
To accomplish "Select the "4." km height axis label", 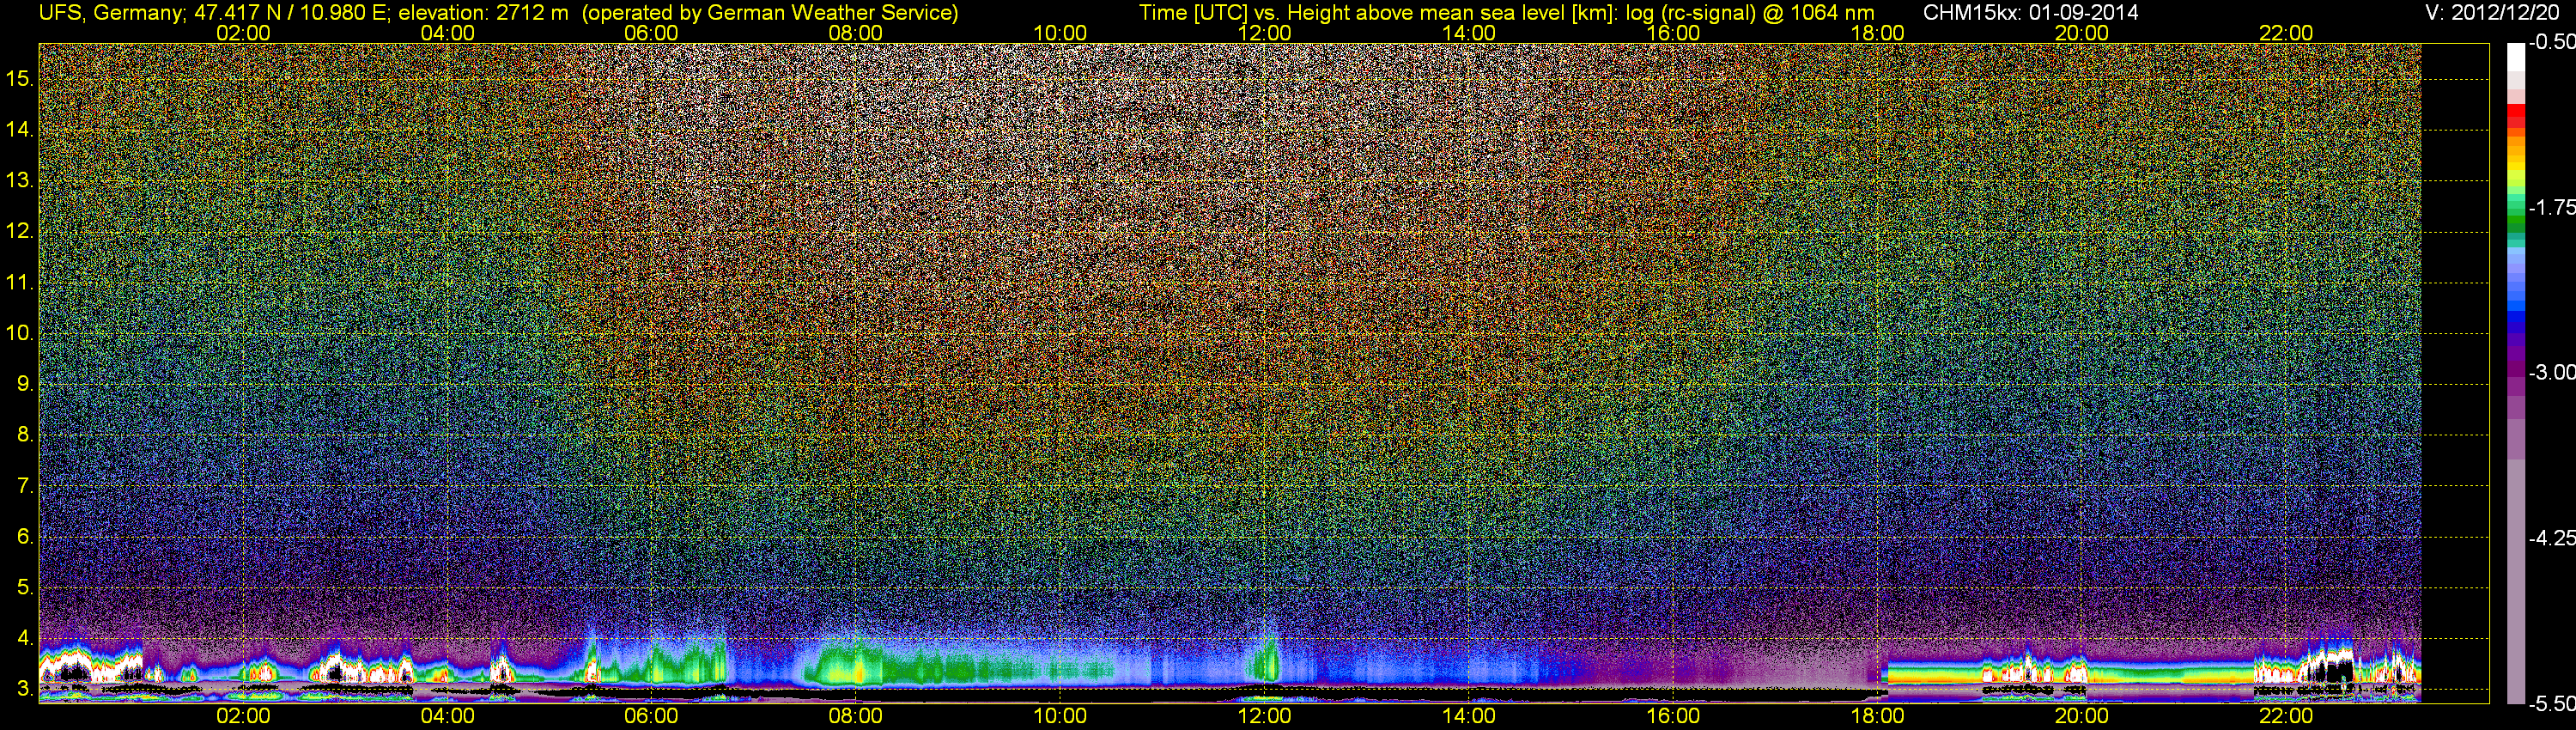I will pyautogui.click(x=25, y=638).
